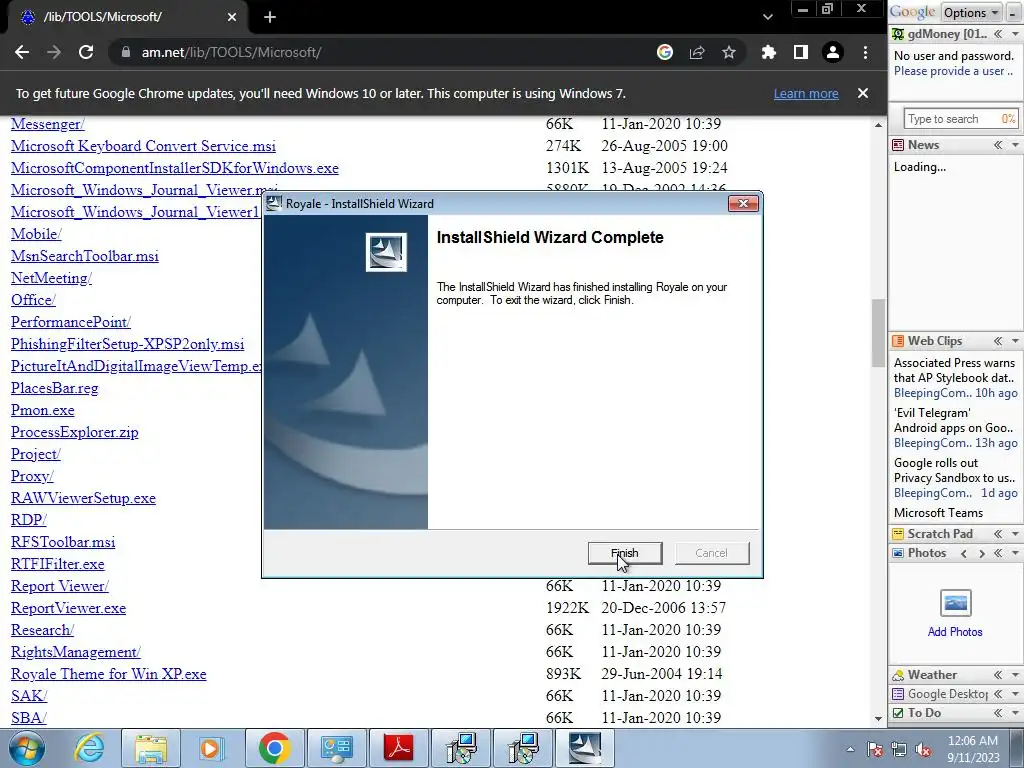
Task: Open muted volume tray icon
Action: [x=923, y=749]
